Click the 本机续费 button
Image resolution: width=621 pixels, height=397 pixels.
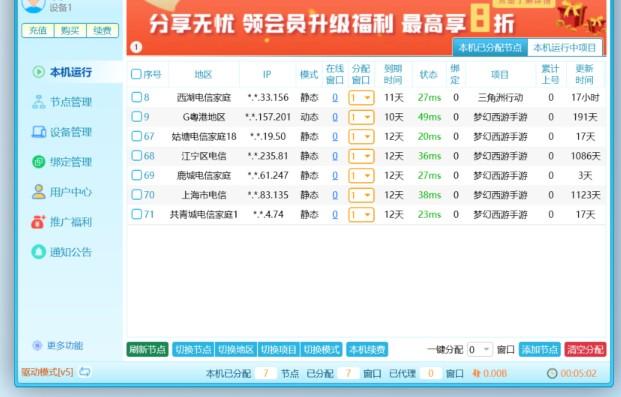tap(367, 349)
